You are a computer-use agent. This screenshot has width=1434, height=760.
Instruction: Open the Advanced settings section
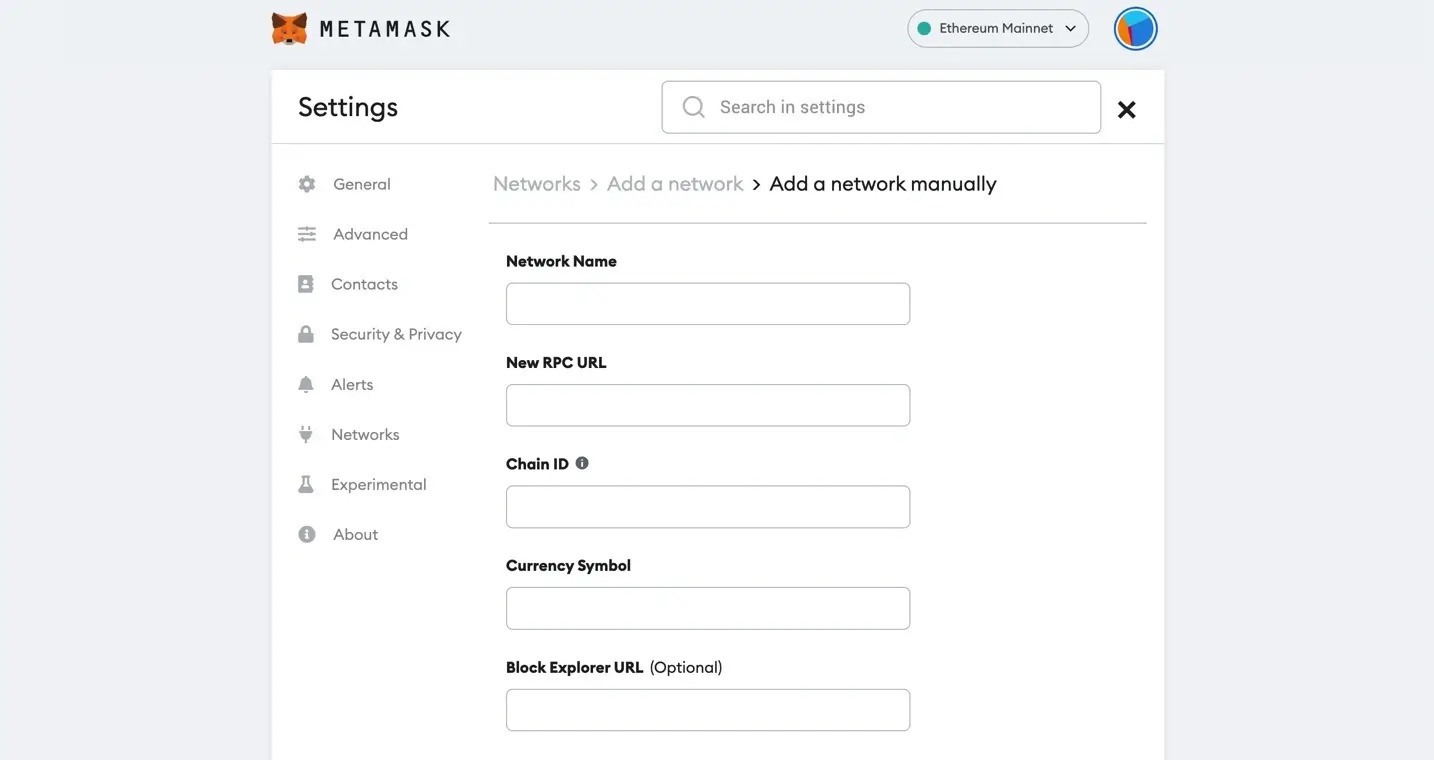point(370,234)
